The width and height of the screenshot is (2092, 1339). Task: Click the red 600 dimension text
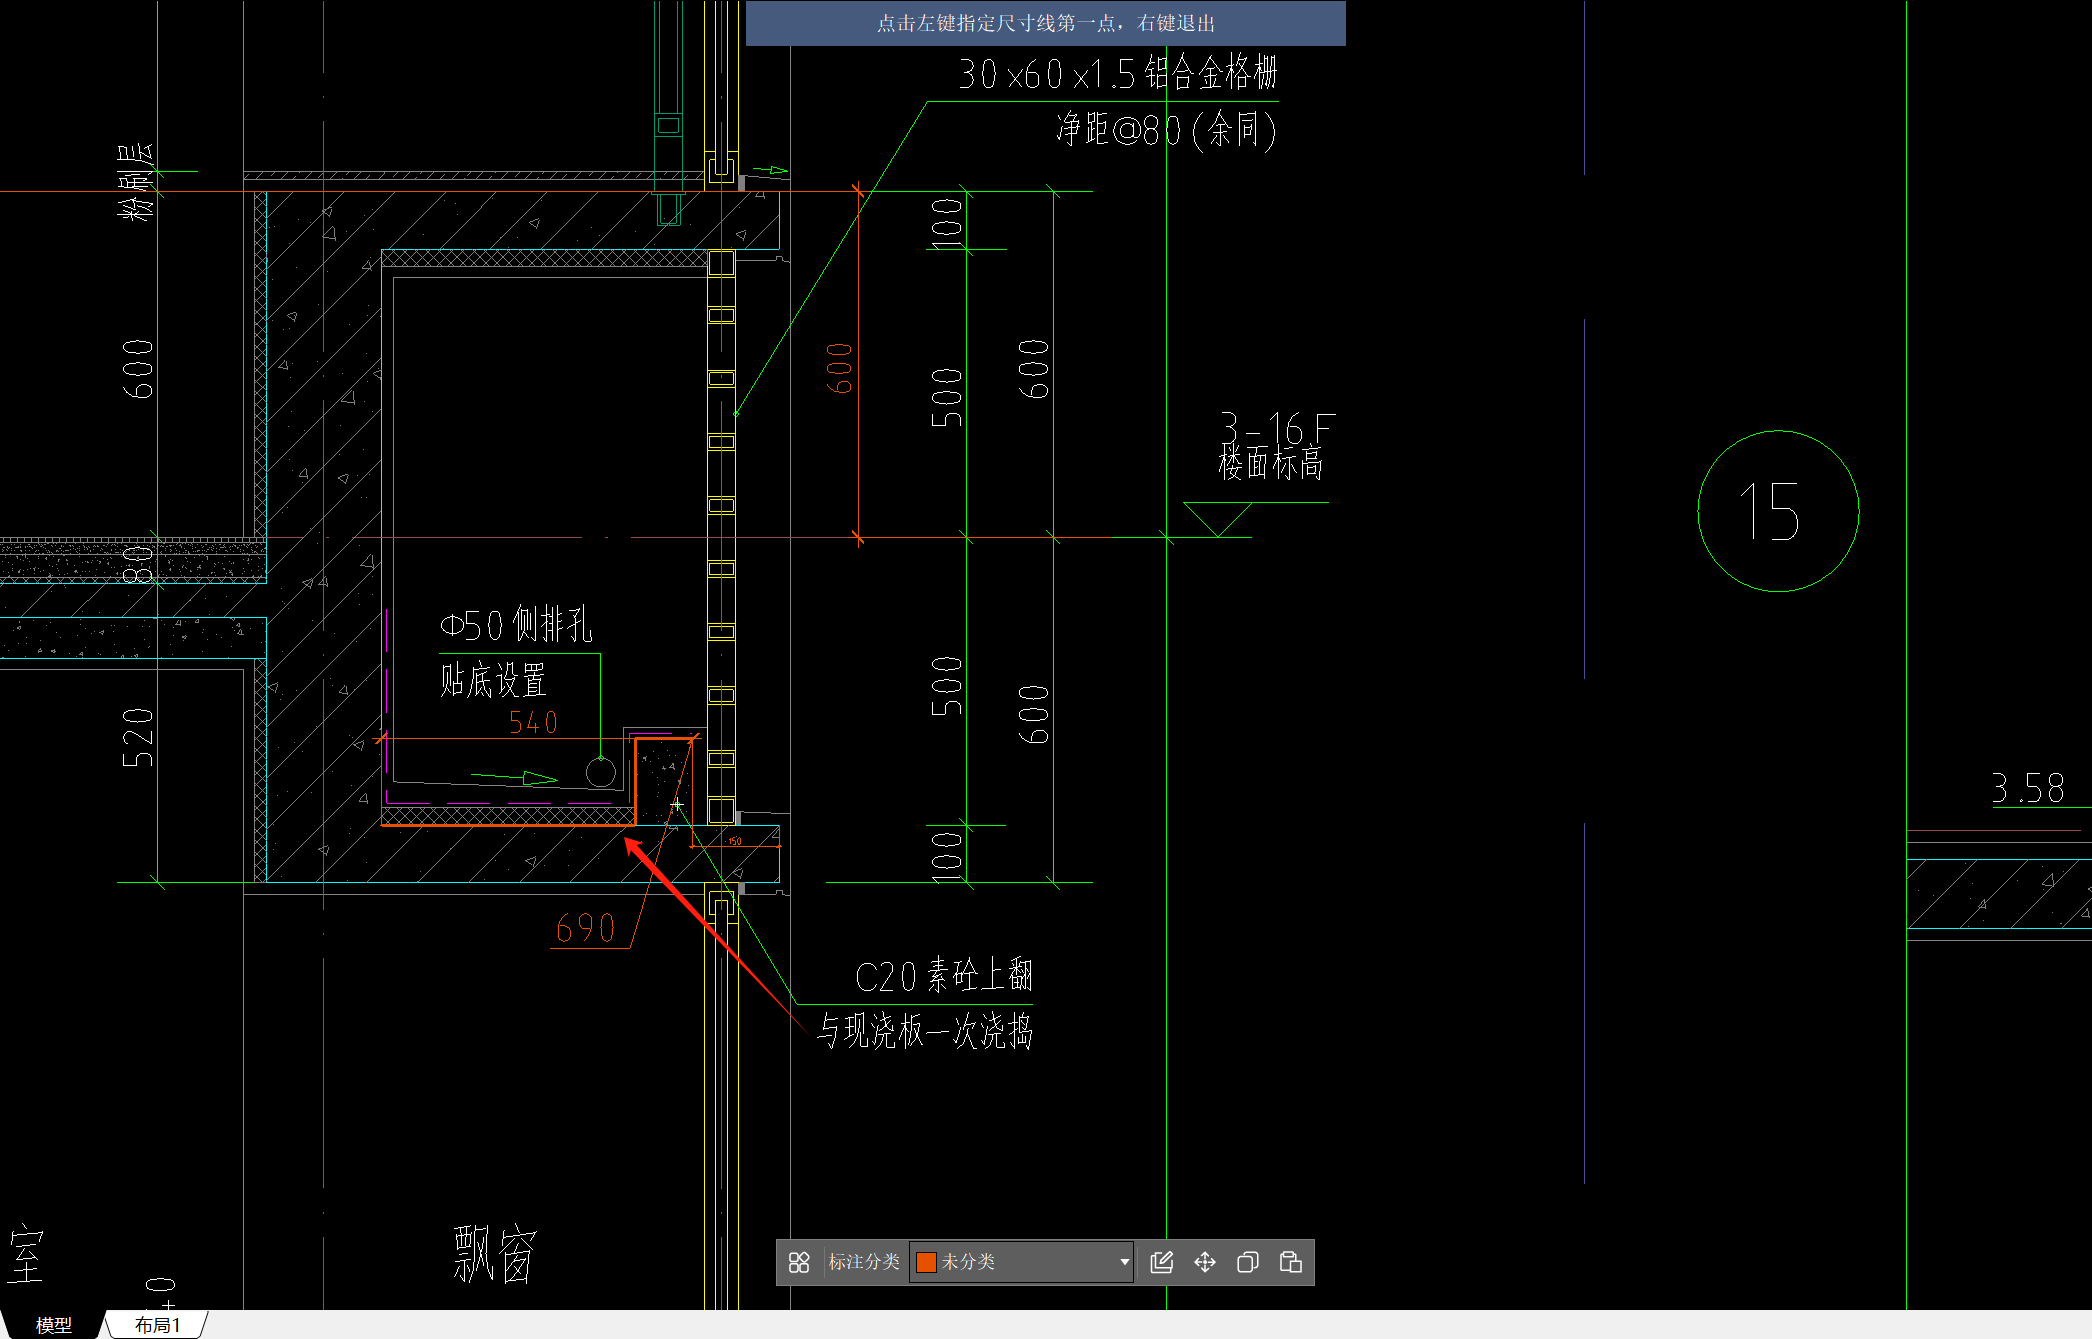[x=840, y=368]
